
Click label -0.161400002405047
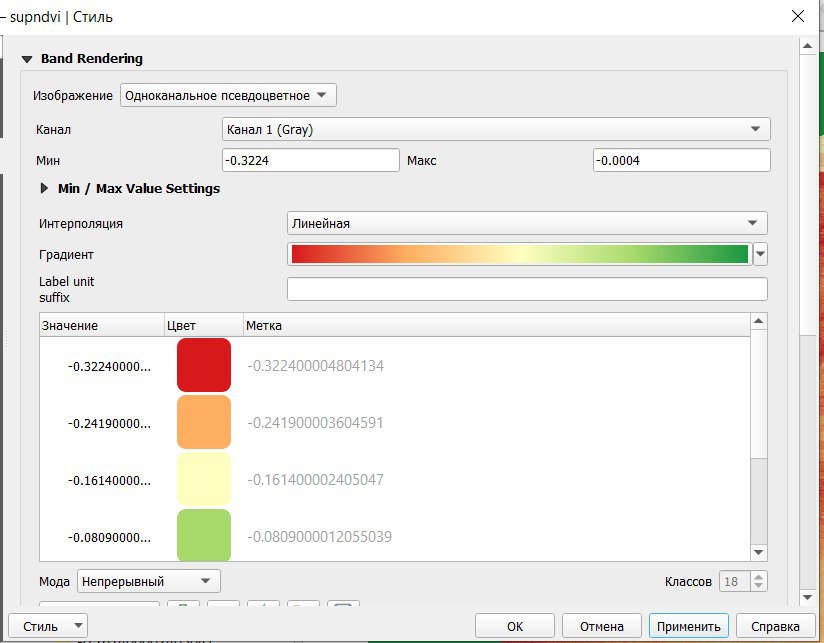(x=315, y=480)
